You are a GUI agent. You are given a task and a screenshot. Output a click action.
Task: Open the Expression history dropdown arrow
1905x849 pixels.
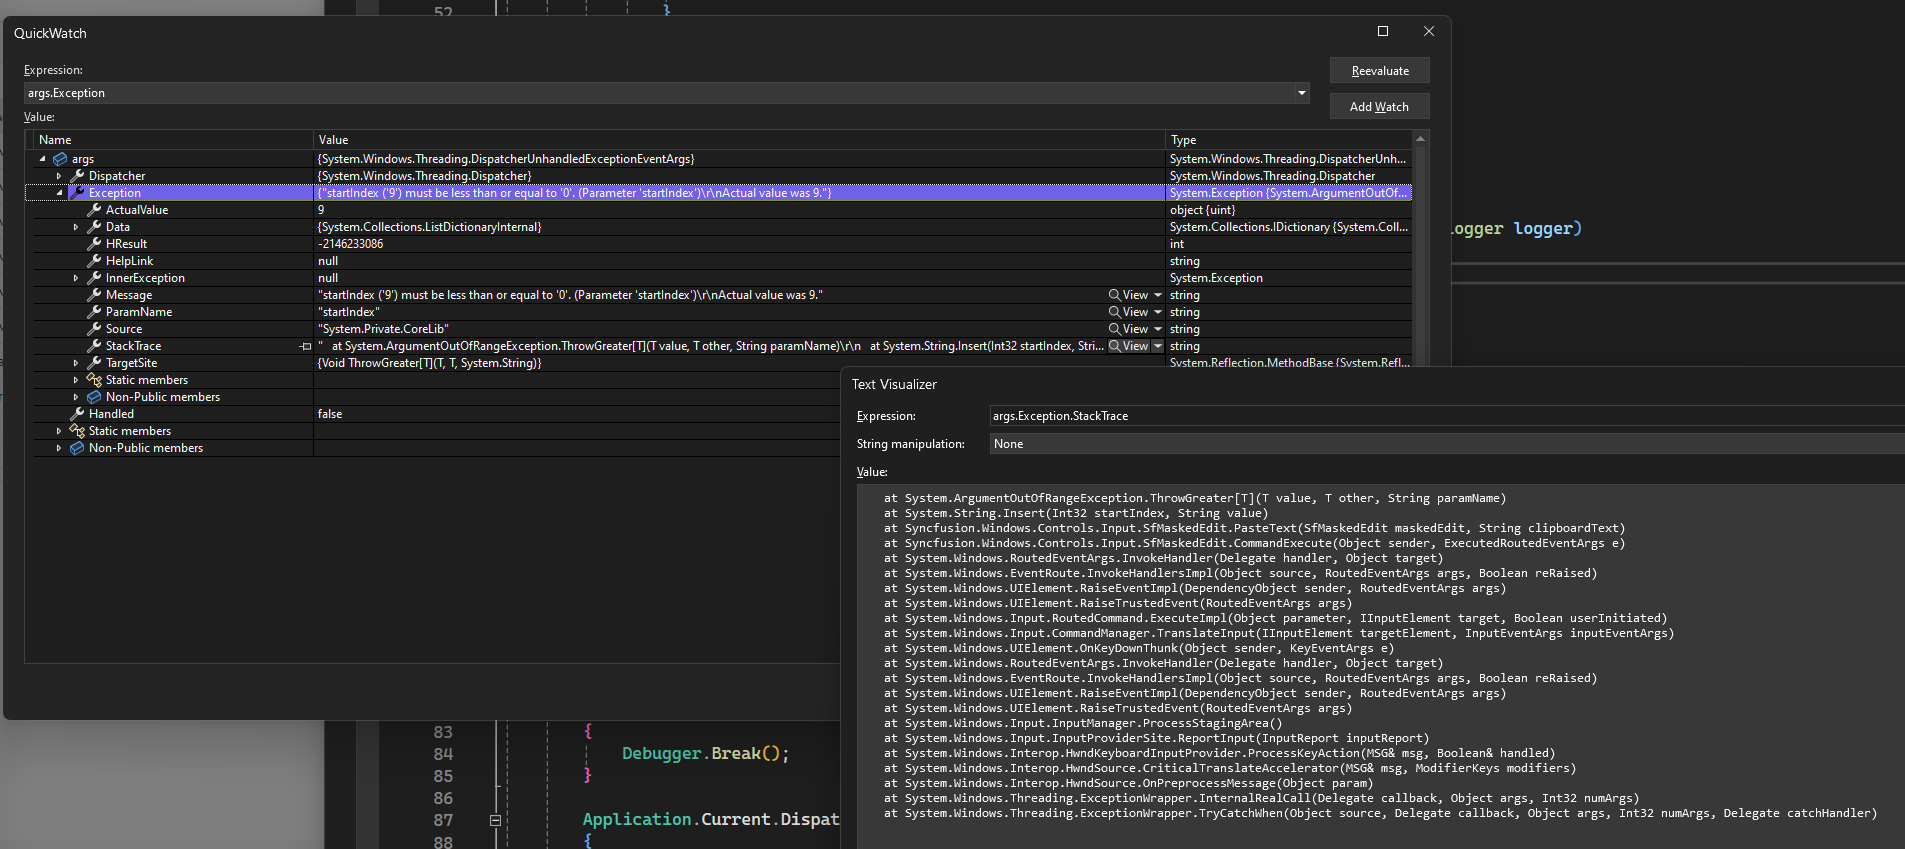pyautogui.click(x=1301, y=93)
